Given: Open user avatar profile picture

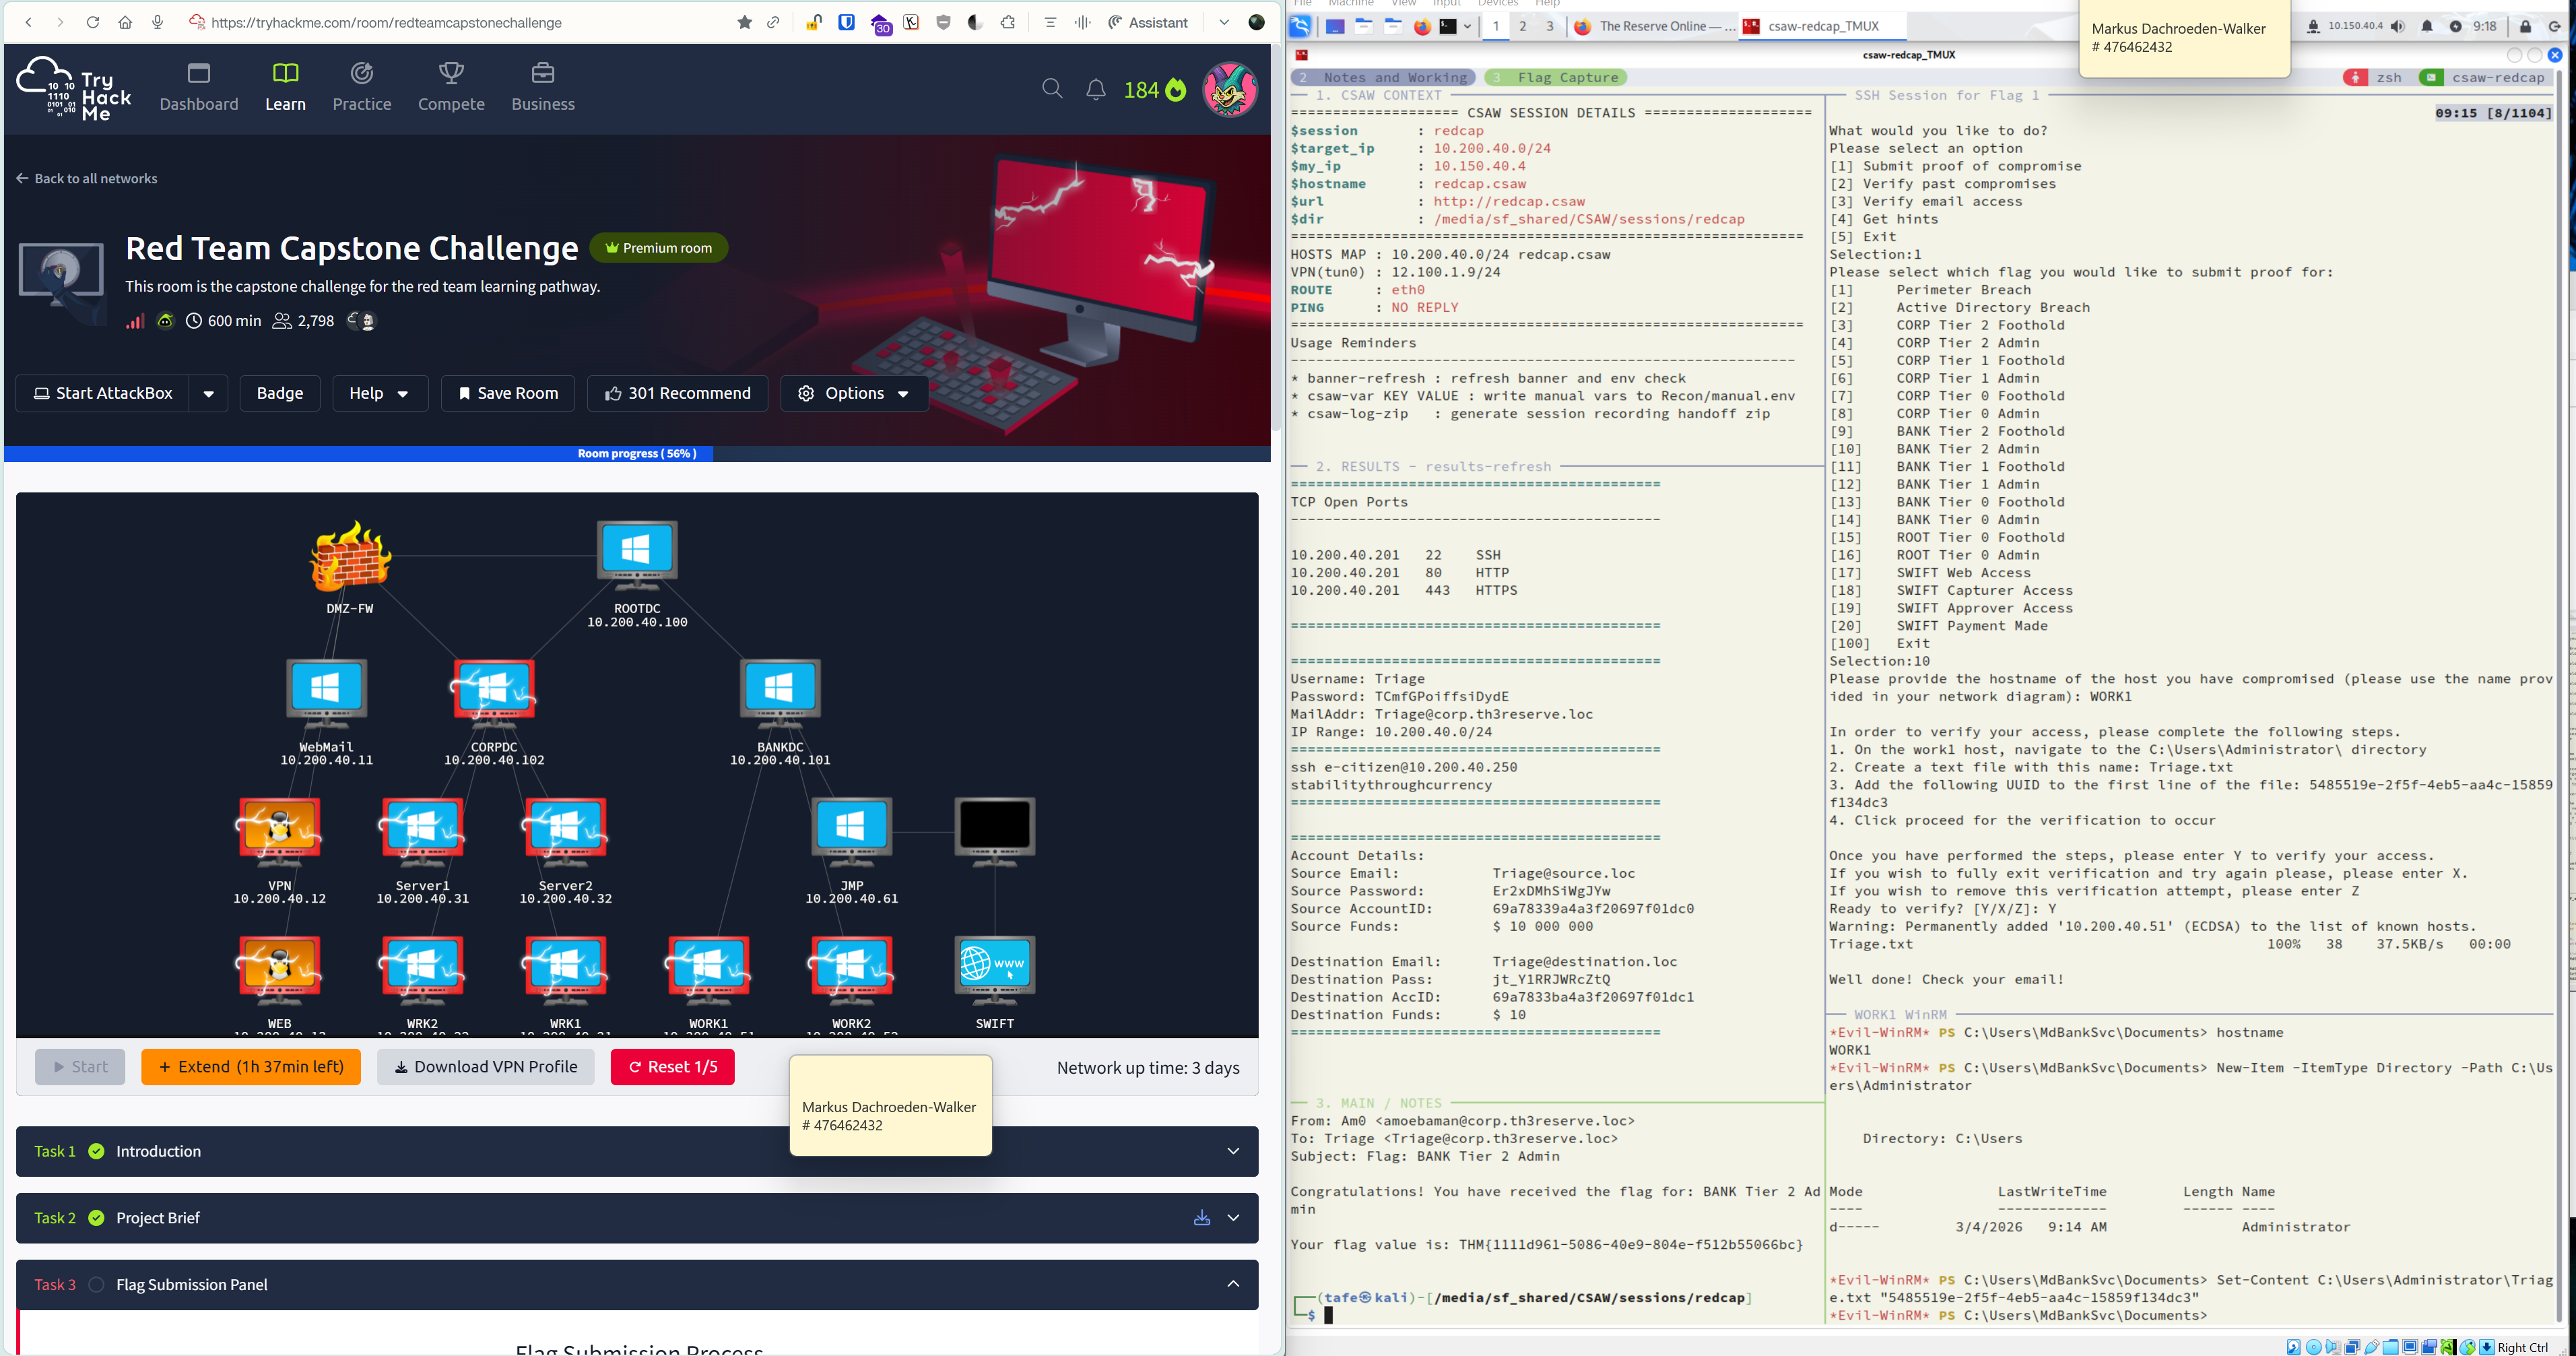Looking at the screenshot, I should (1229, 89).
